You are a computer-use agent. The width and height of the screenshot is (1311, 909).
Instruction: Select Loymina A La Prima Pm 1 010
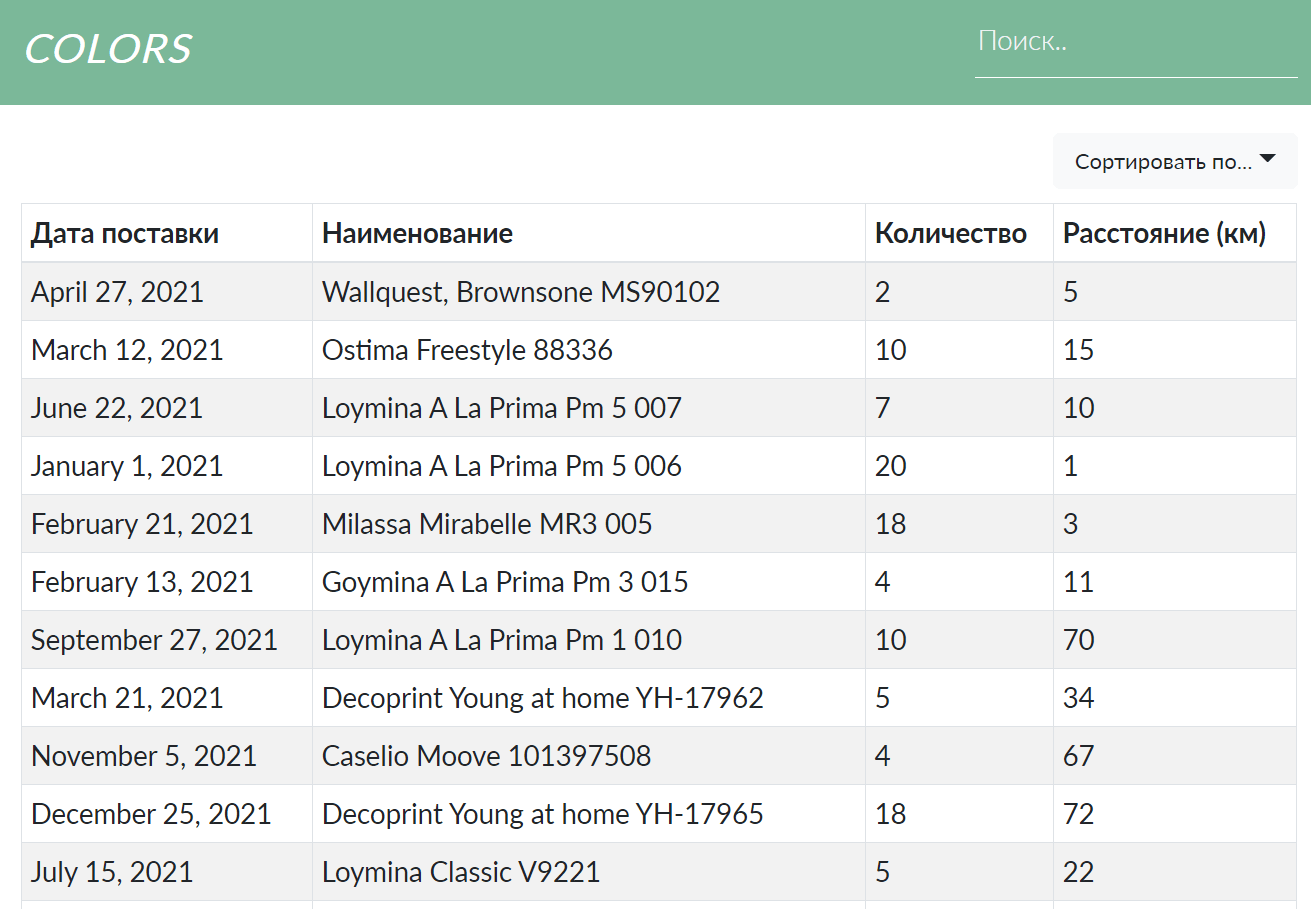click(x=589, y=640)
